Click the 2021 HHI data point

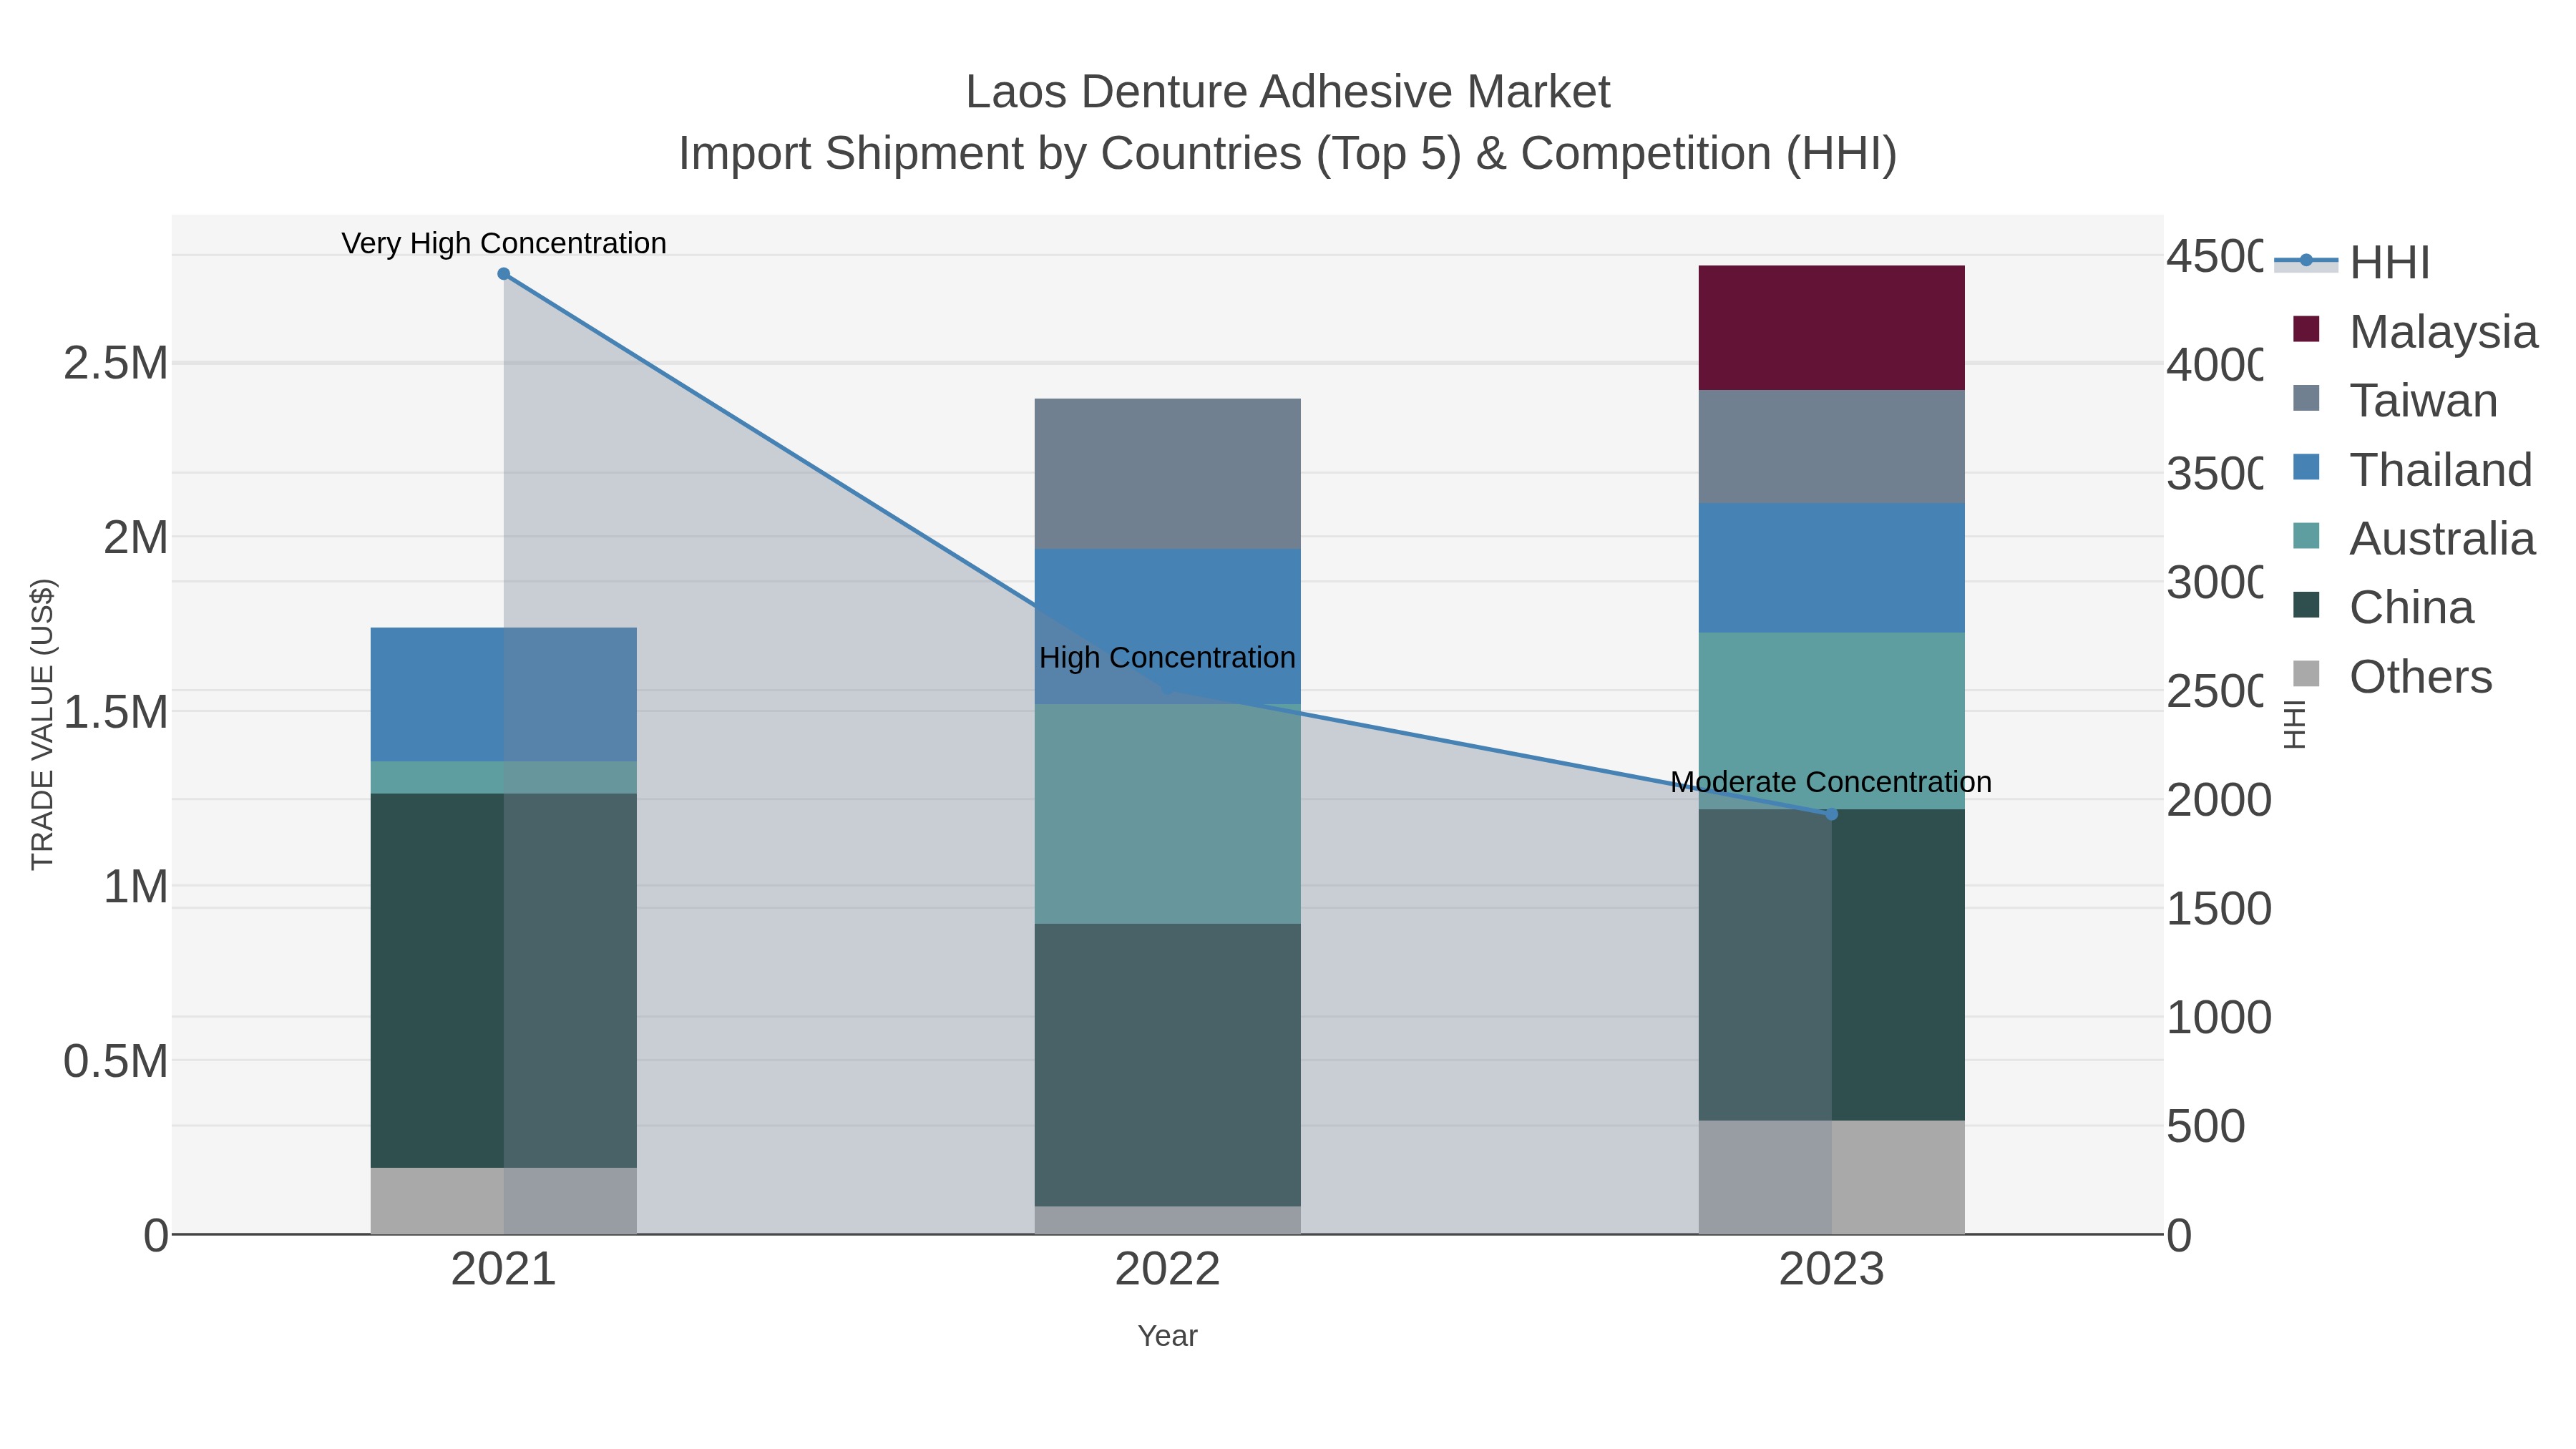coord(504,274)
